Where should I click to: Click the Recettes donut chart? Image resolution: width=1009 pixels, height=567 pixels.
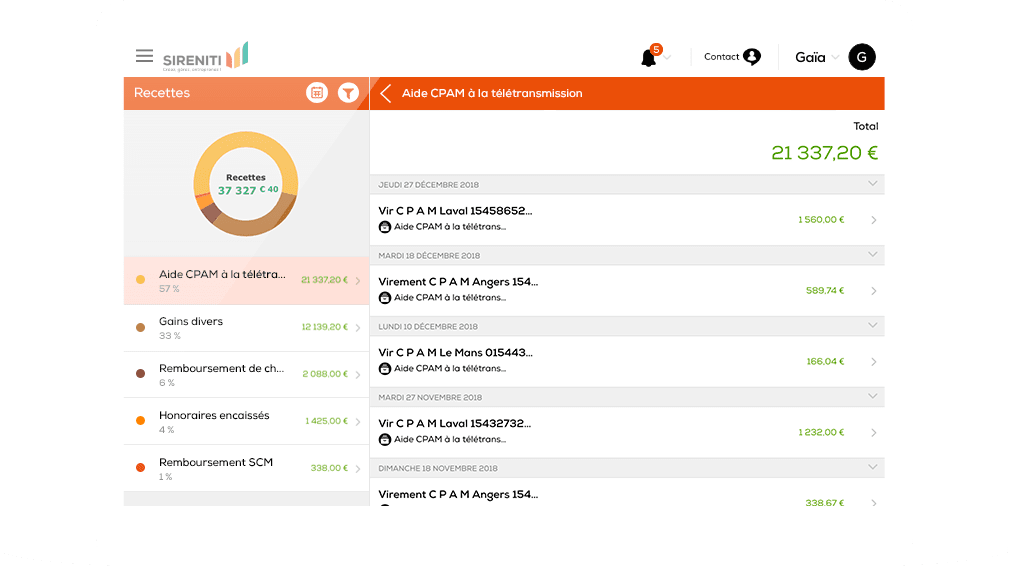click(x=245, y=183)
